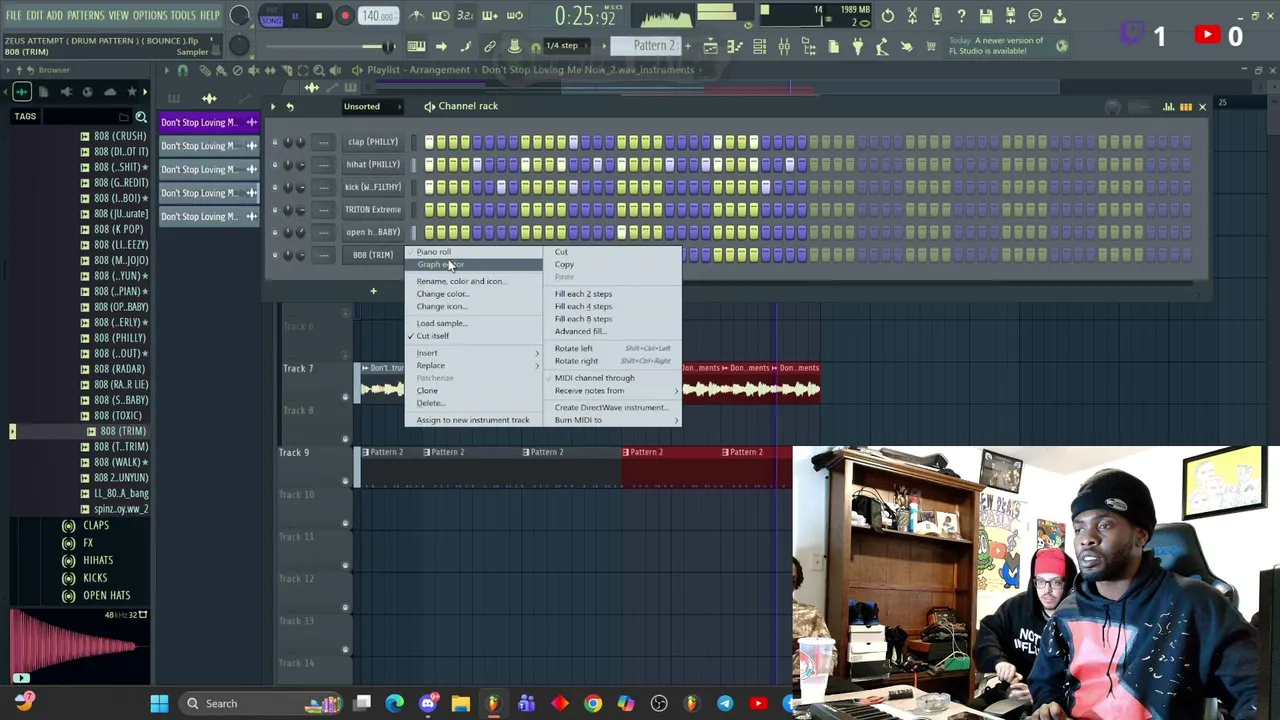Click the master volume slider
1280x720 pixels.
pyautogui.click(x=330, y=46)
